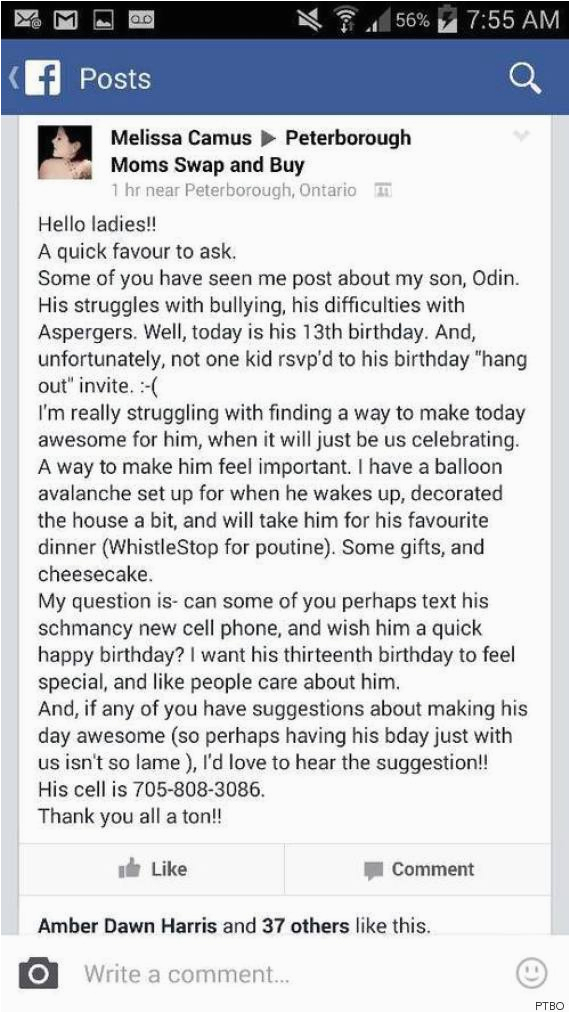Like the post about Odin's birthday
The width and height of the screenshot is (570, 1013).
pos(152,869)
